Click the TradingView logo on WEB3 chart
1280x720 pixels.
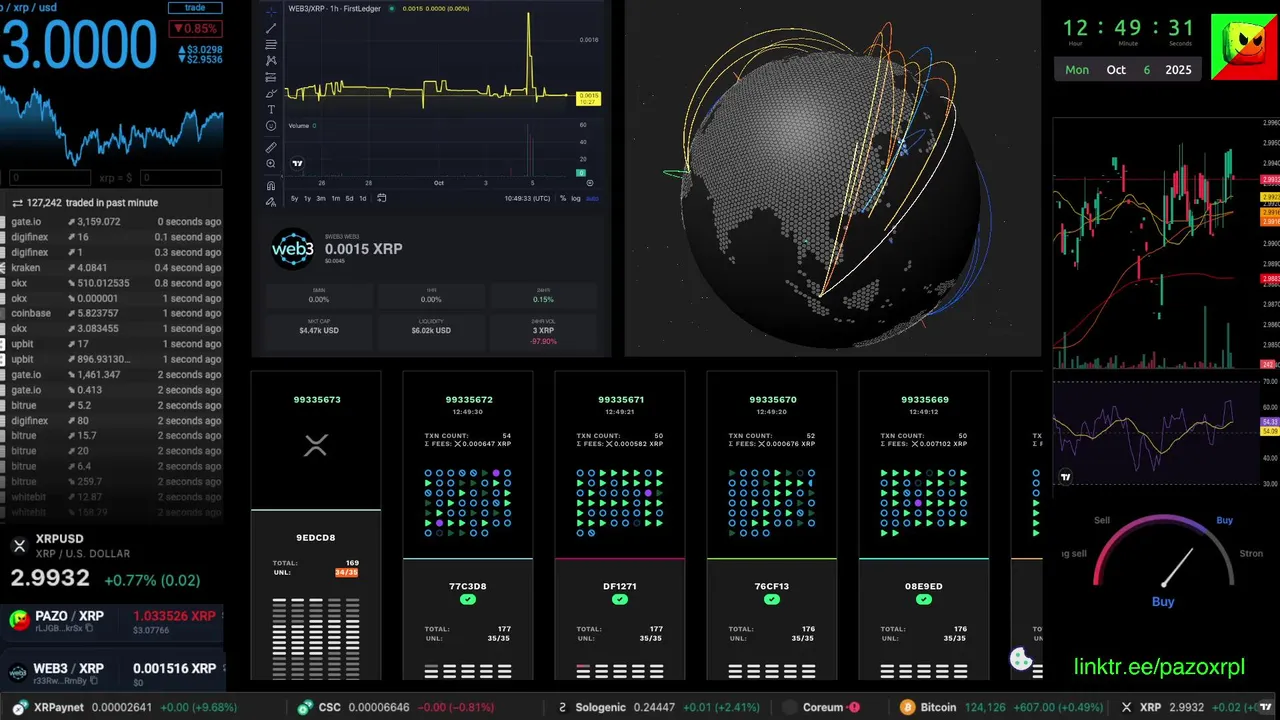[x=297, y=163]
